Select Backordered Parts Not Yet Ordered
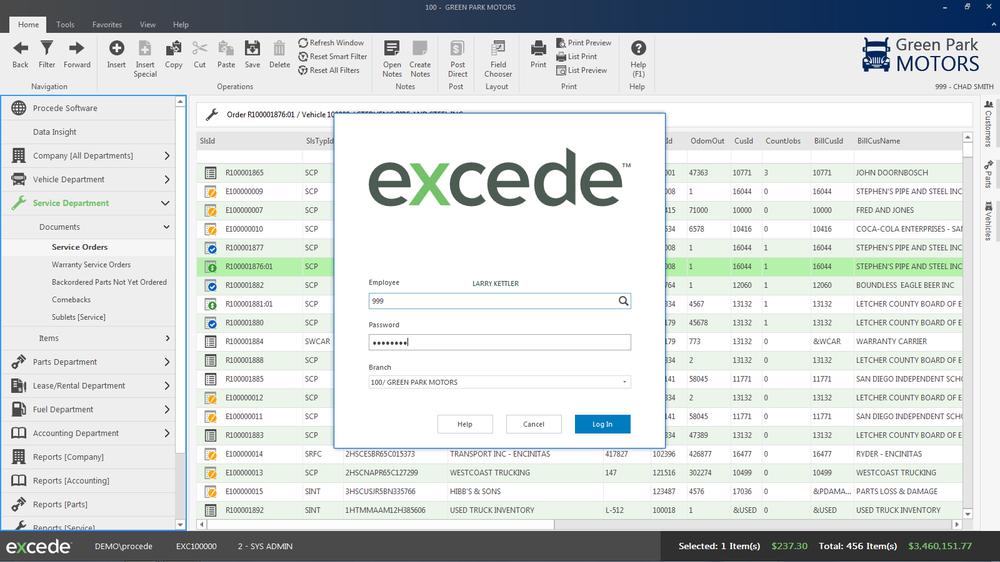The image size is (1000, 562). [109, 282]
